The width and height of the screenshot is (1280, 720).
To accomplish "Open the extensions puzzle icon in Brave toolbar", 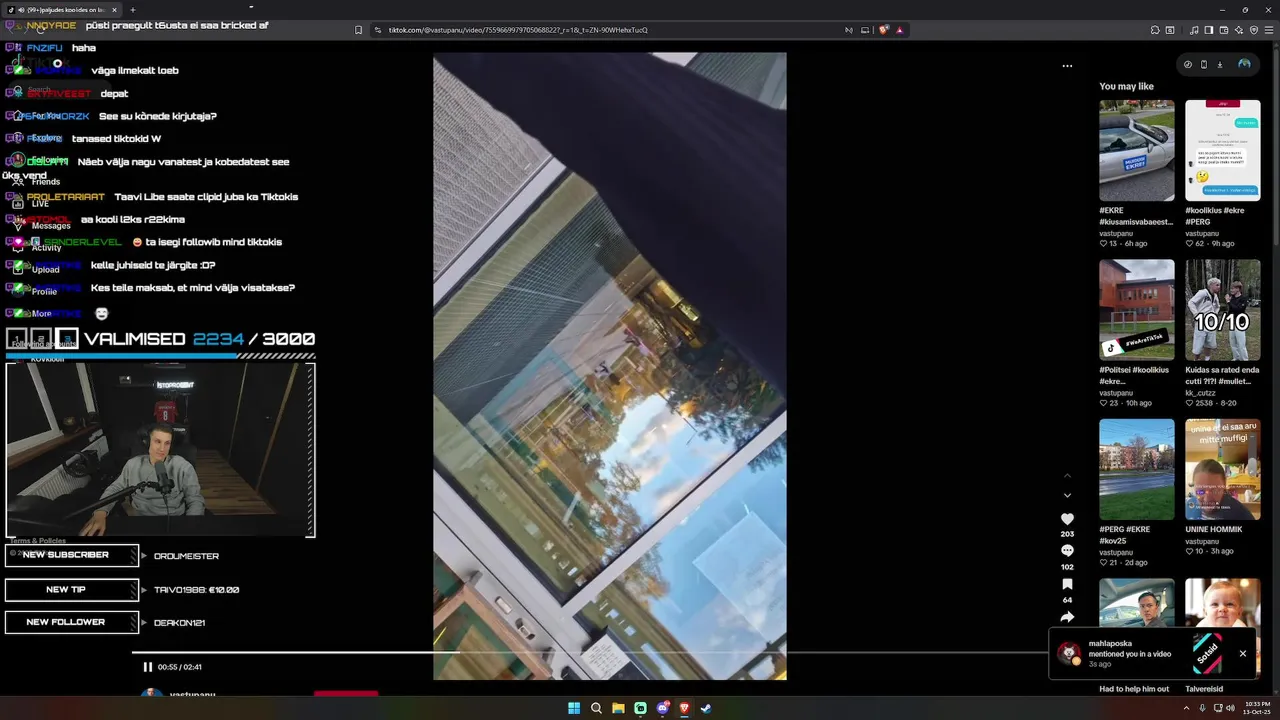I will pyautogui.click(x=1155, y=30).
